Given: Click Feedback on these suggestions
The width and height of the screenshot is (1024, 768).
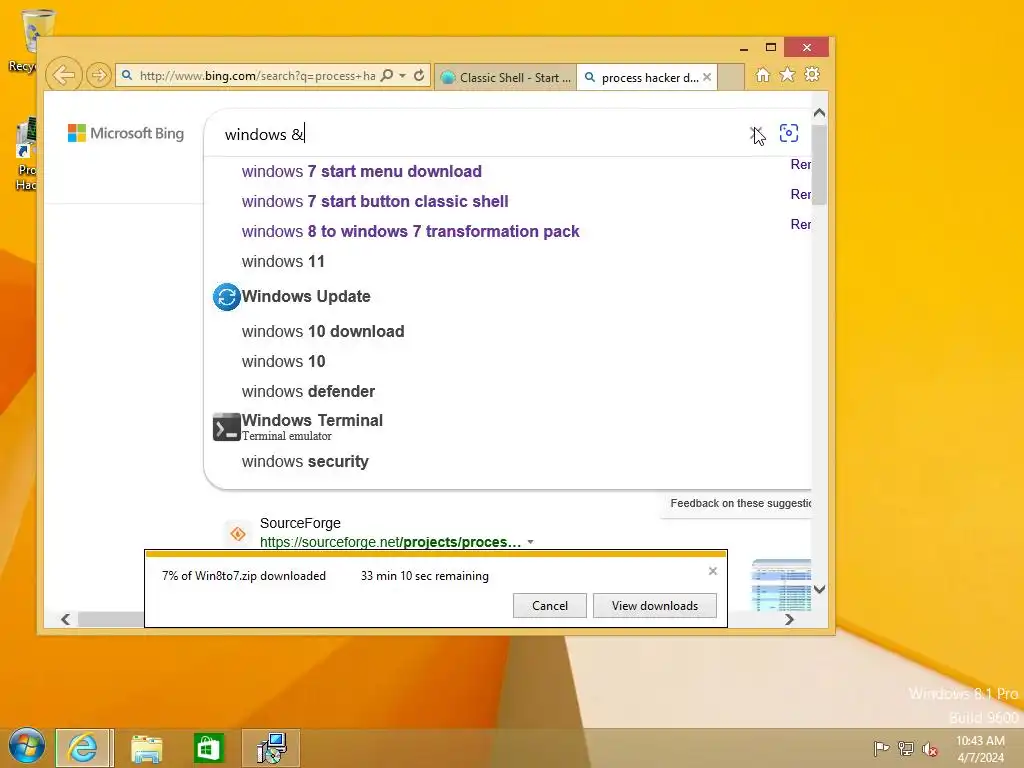Looking at the screenshot, I should (741, 503).
